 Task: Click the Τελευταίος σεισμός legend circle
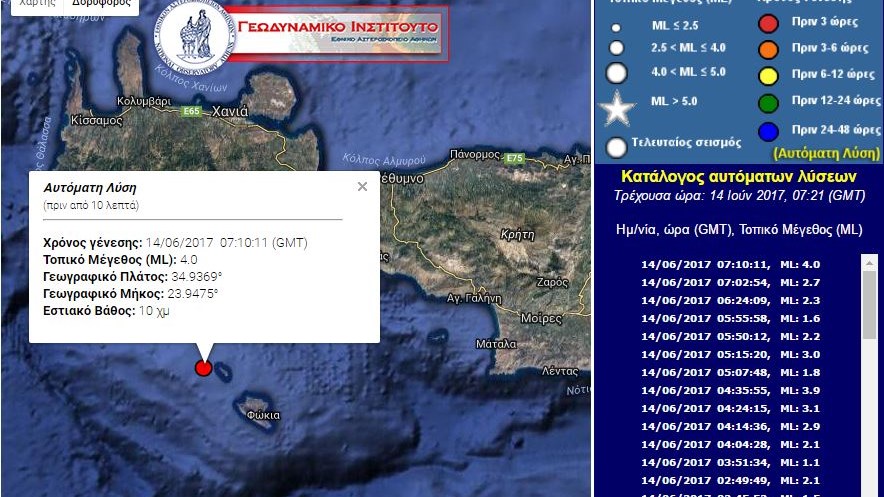click(x=616, y=147)
